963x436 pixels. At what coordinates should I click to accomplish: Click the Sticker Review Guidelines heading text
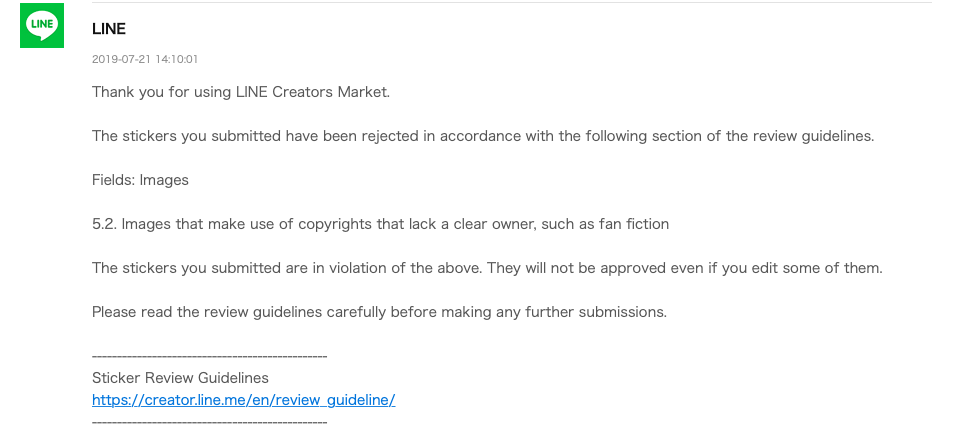(180, 378)
